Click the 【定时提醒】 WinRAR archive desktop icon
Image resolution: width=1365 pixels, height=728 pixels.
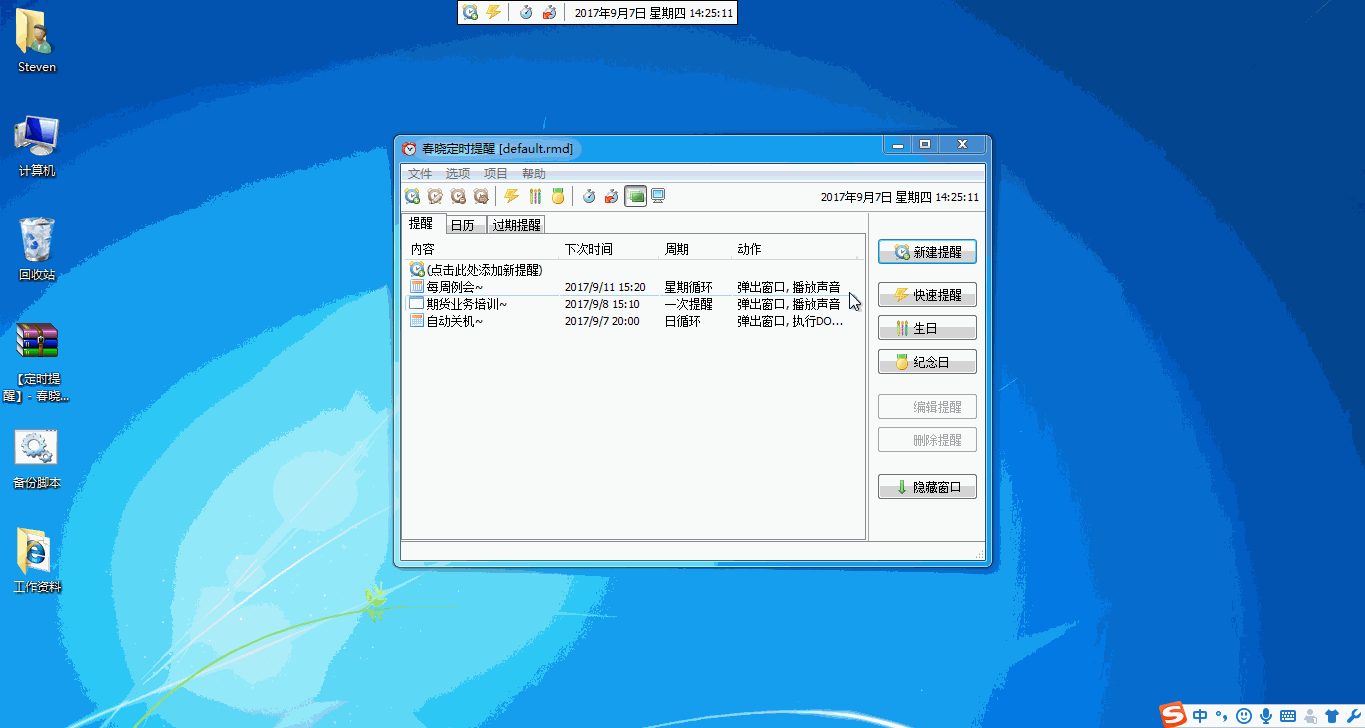click(x=37, y=362)
